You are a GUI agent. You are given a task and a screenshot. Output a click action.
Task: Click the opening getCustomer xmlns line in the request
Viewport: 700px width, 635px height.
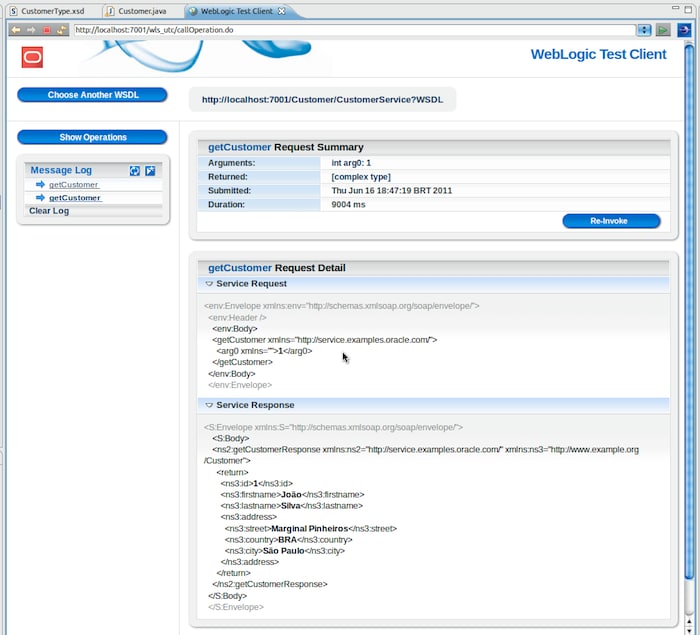(x=325, y=340)
